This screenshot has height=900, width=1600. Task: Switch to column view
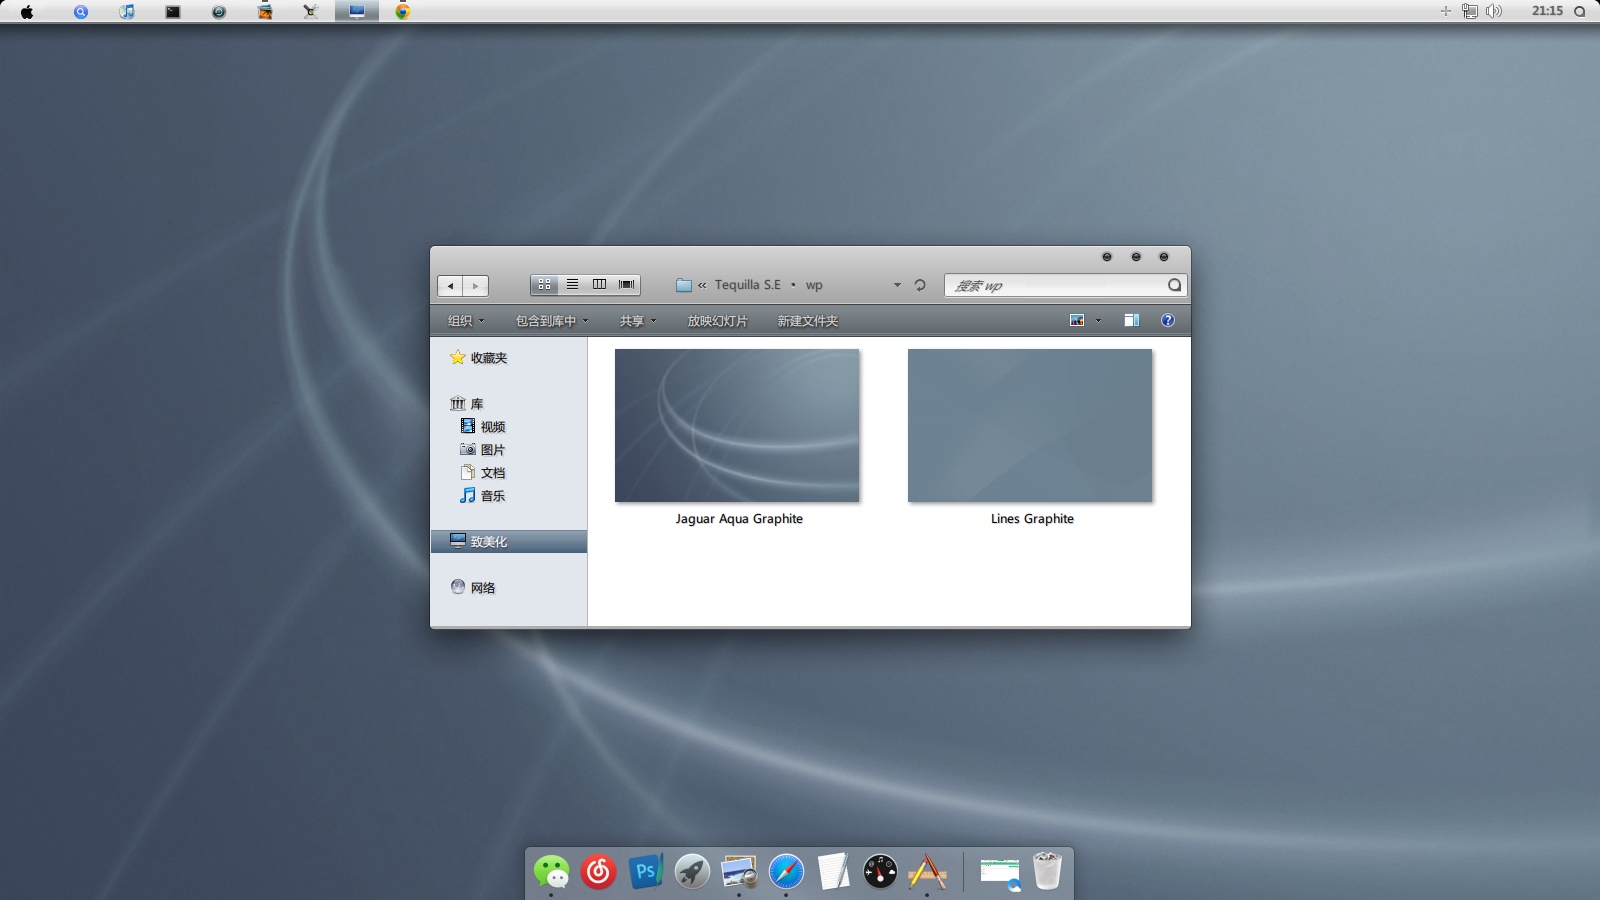click(x=599, y=285)
